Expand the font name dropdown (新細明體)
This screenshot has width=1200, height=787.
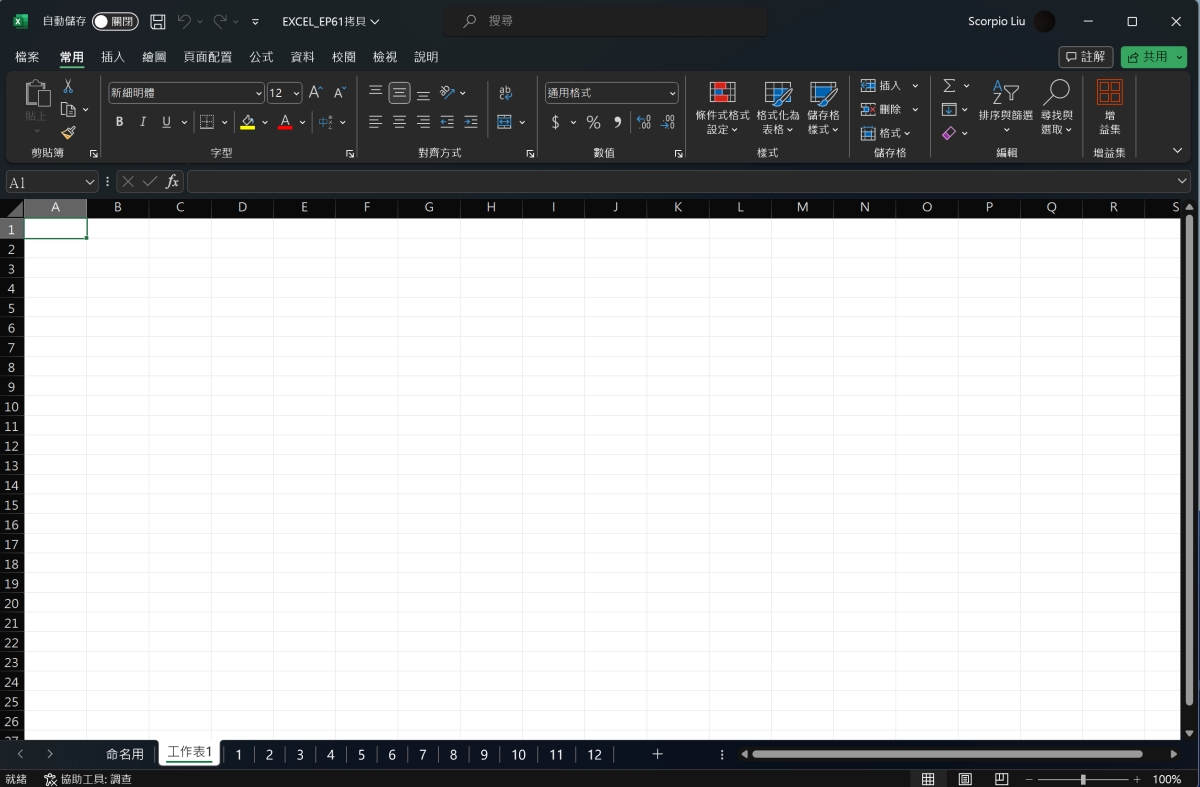click(x=258, y=93)
